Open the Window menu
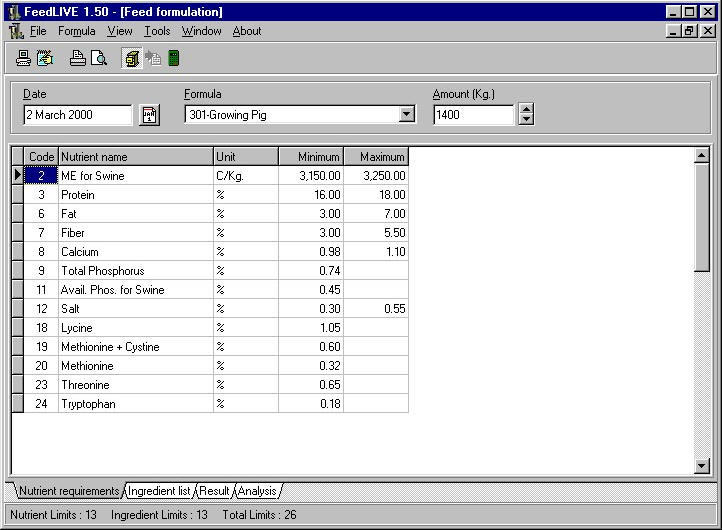Viewport: 722px width, 530px height. (201, 31)
